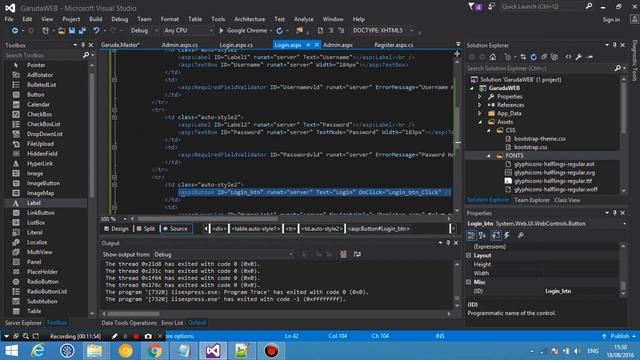
Task: Expand the App_Data folder node
Action: [480, 113]
